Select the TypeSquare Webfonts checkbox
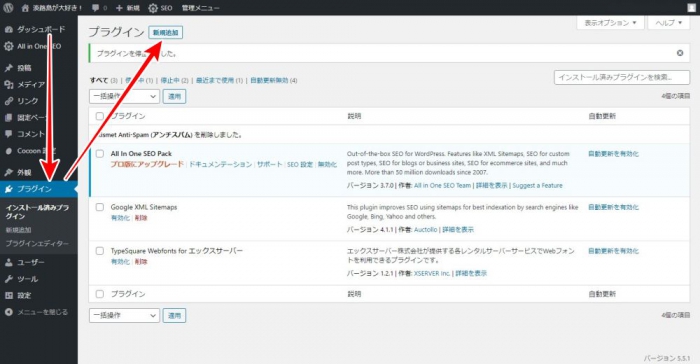This screenshot has width=700, height=364. click(100, 251)
